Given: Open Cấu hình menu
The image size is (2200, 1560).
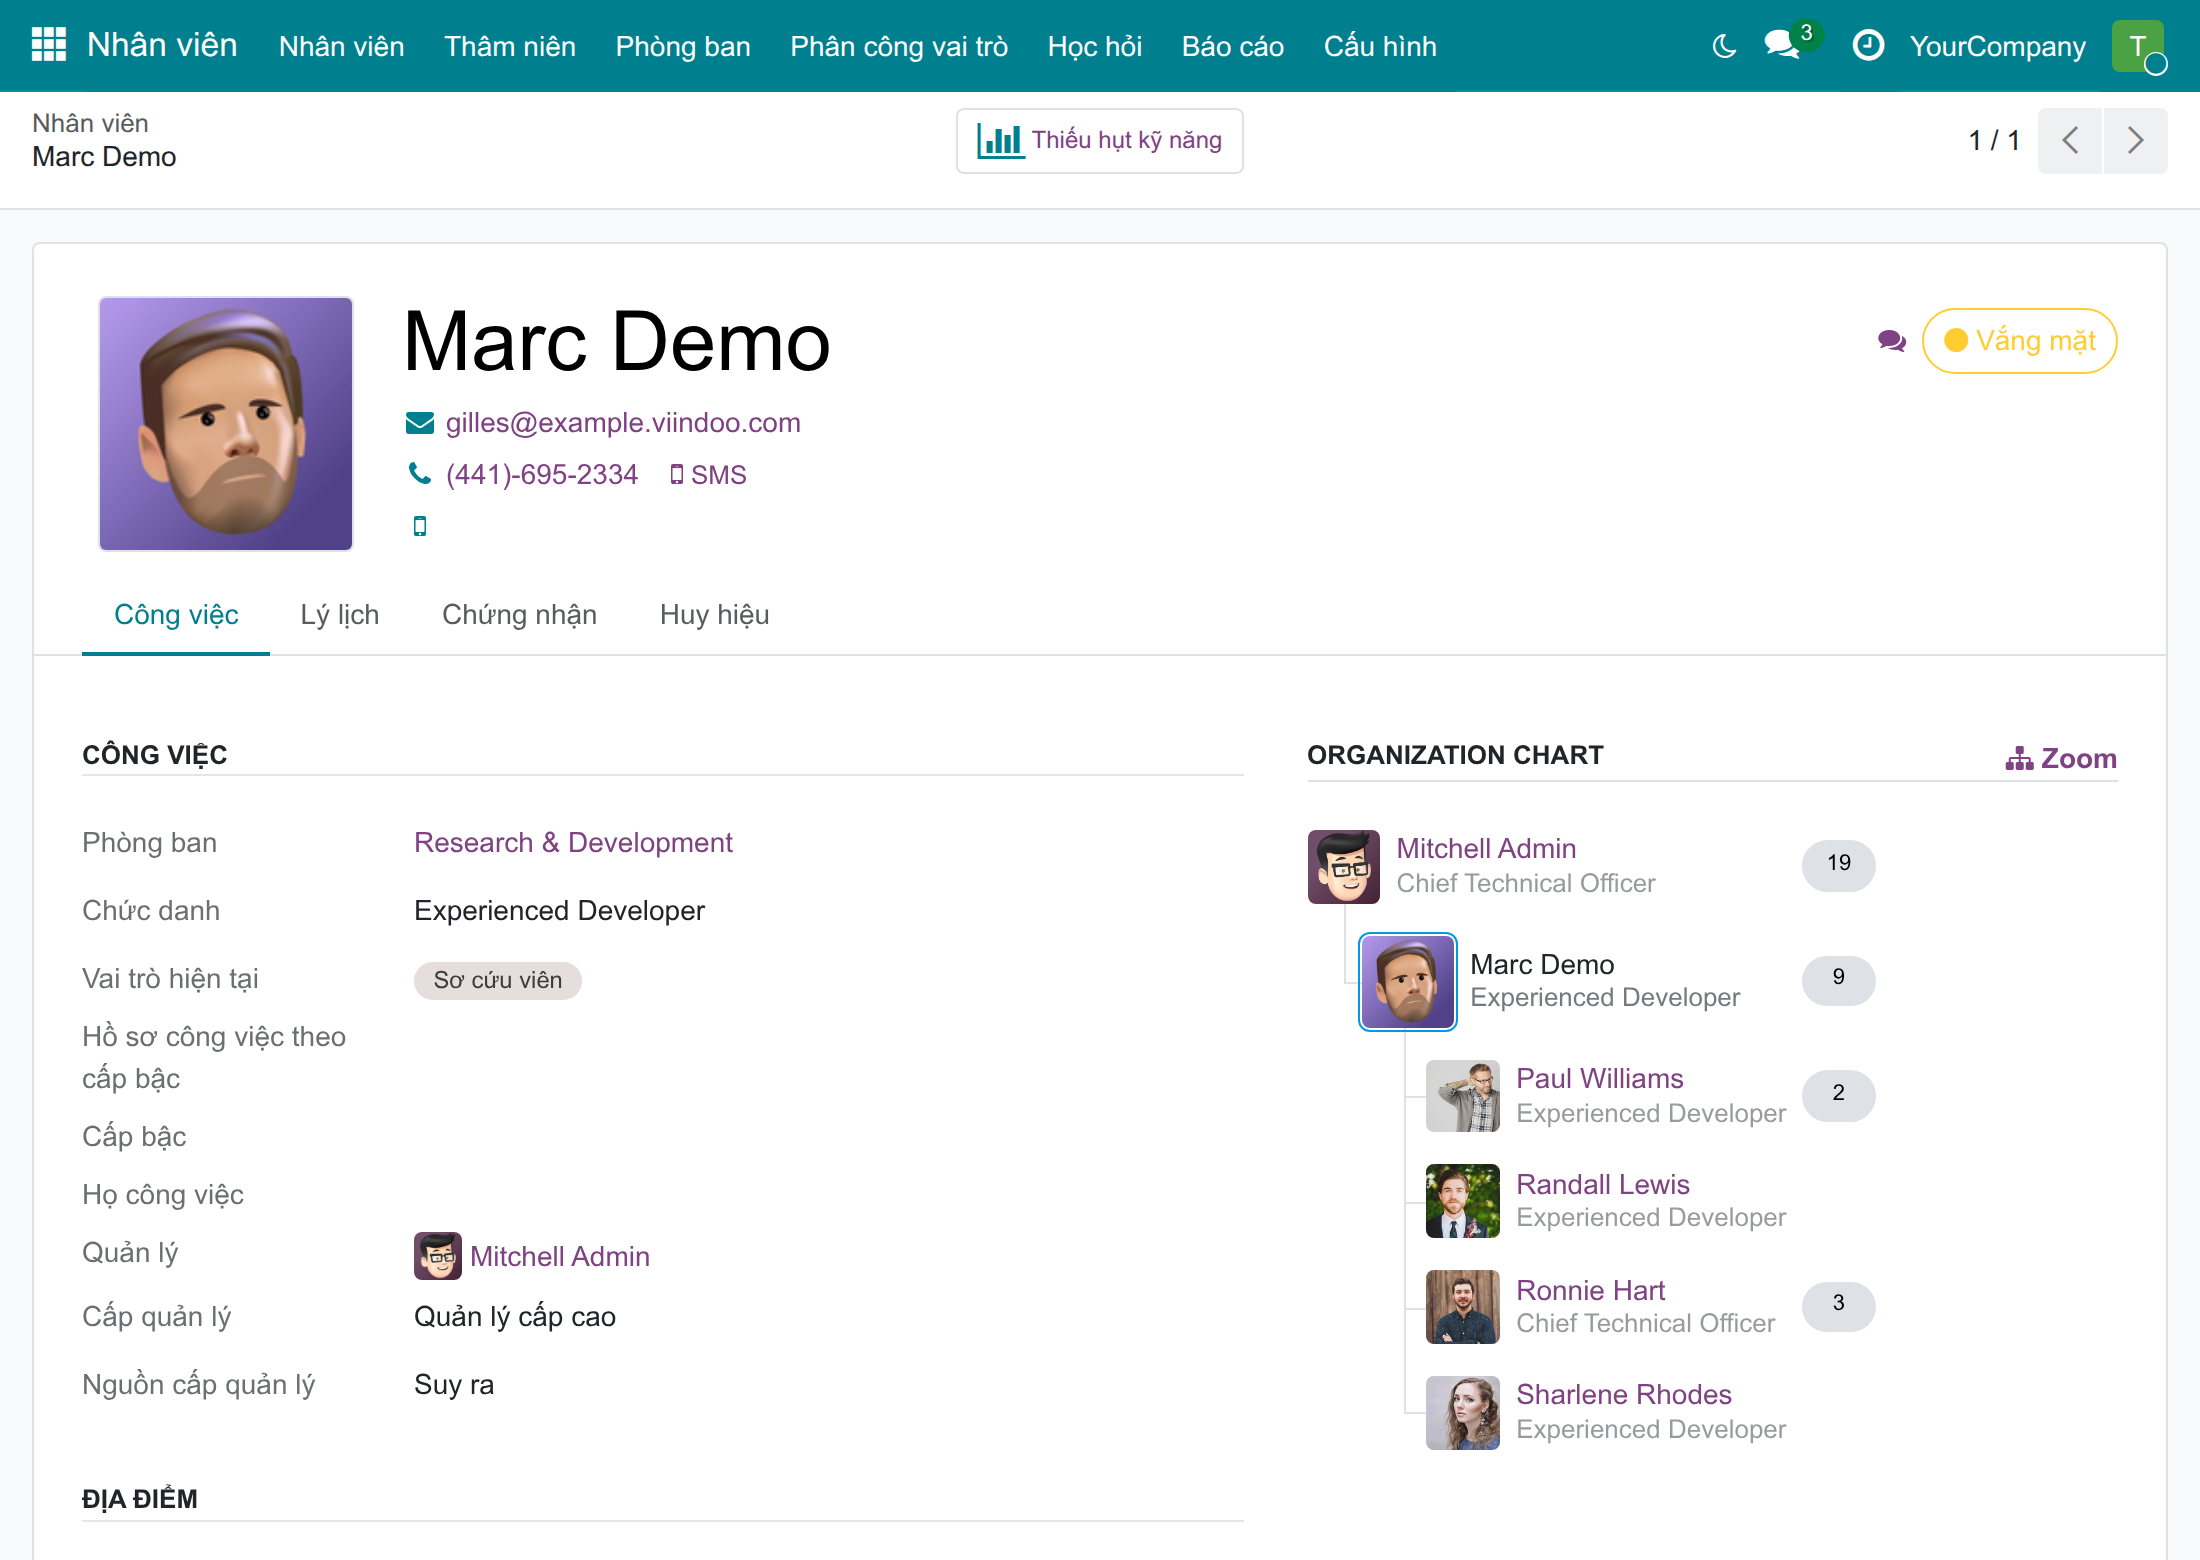Looking at the screenshot, I should pos(1380,46).
